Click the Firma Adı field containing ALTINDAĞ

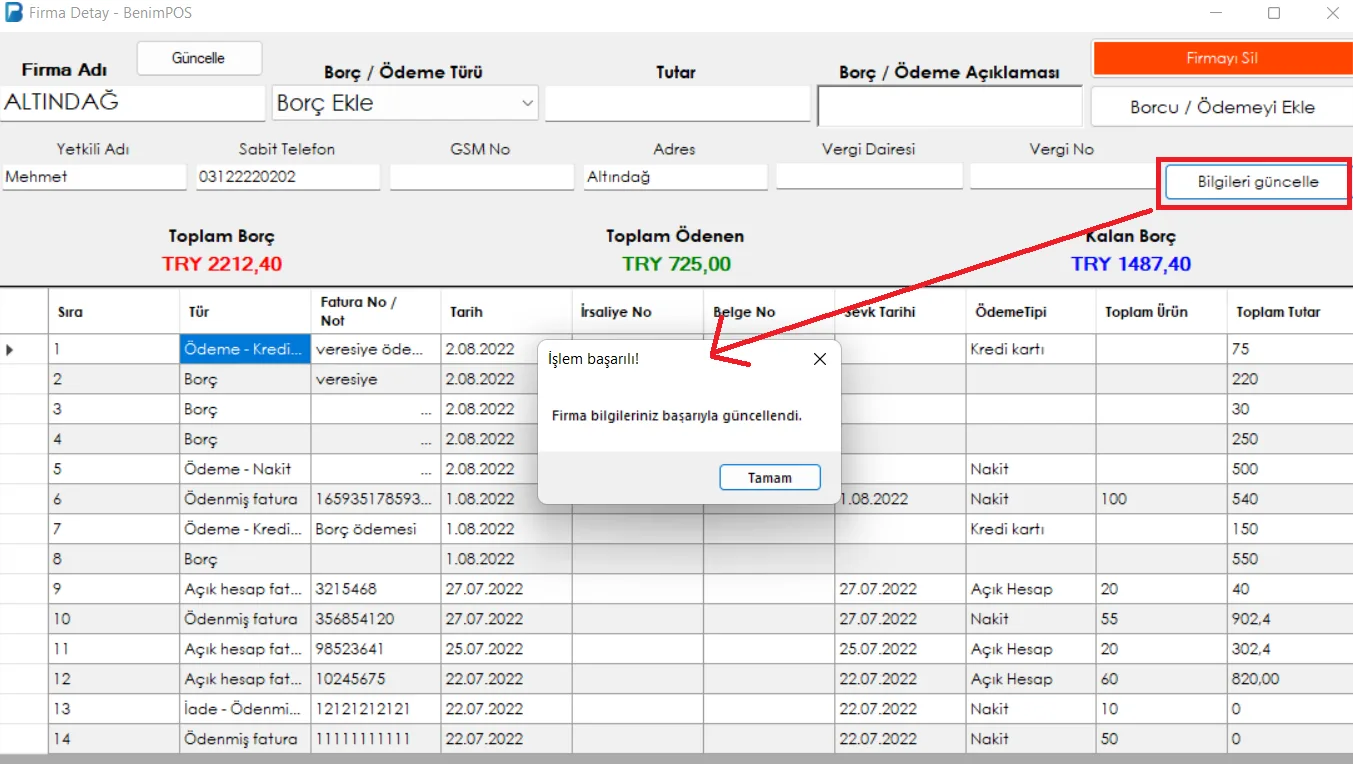pos(133,103)
